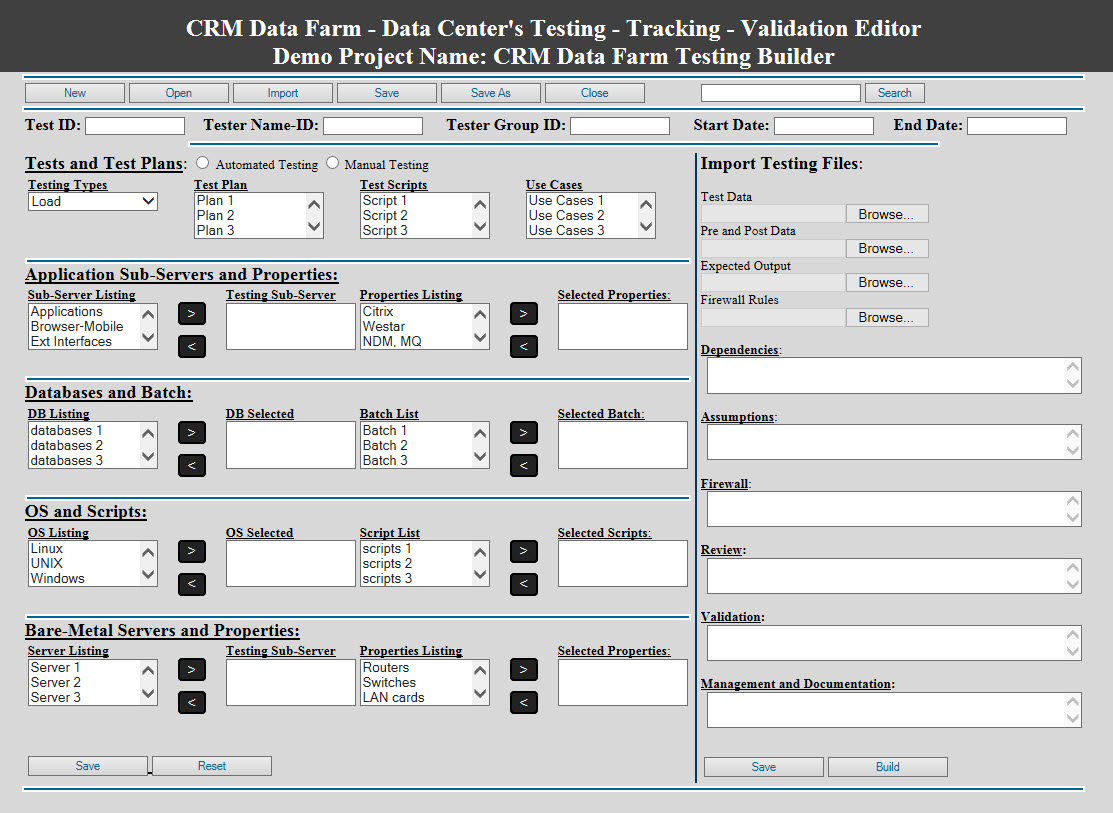Screen dimensions: 1113x813
Task: Click right arrow to add scripts 1
Action: click(523, 551)
